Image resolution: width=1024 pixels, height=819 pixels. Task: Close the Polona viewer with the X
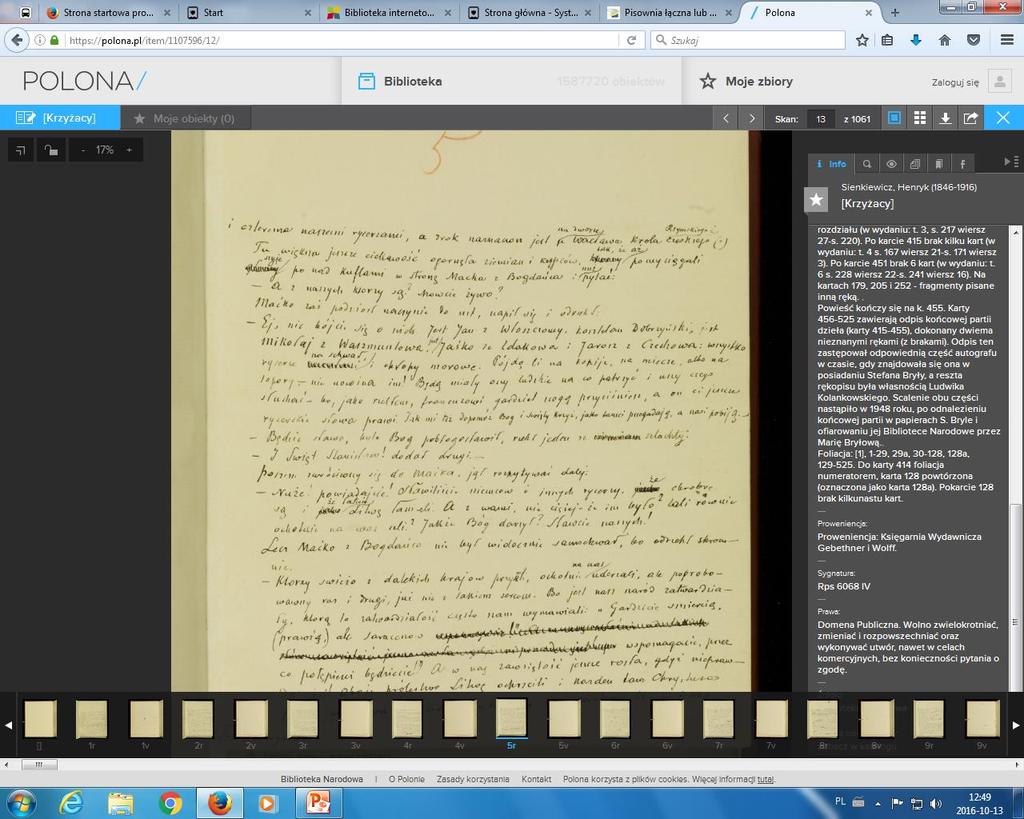pos(1004,118)
